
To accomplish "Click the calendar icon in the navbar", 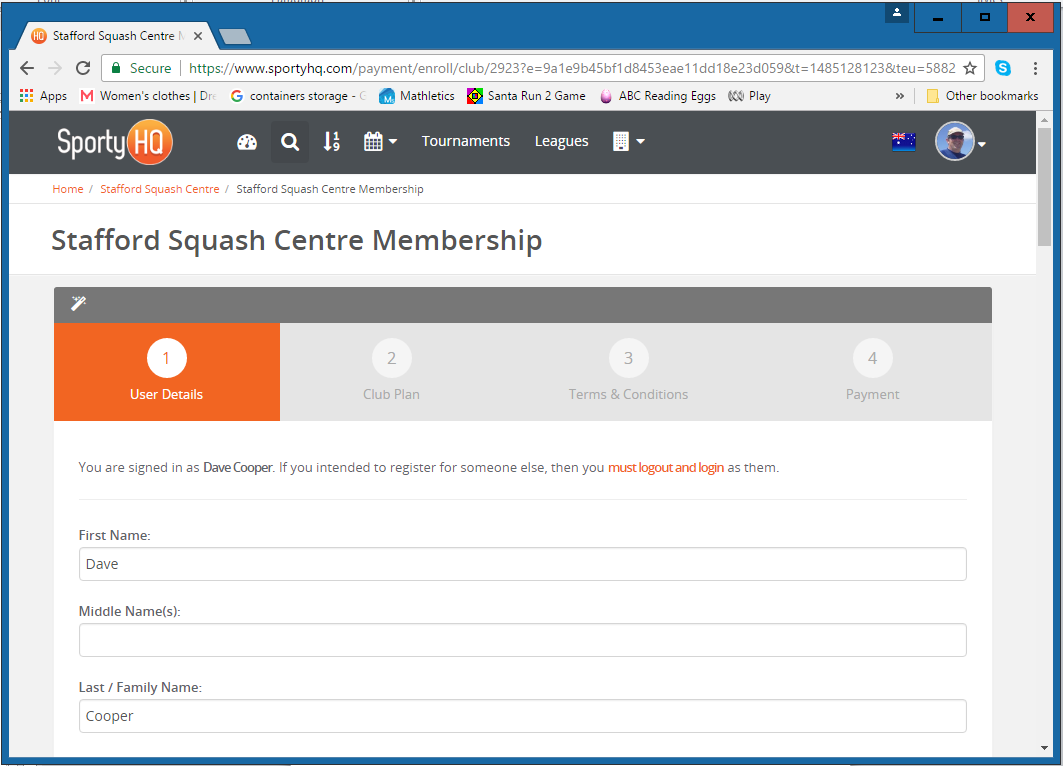I will pos(374,141).
